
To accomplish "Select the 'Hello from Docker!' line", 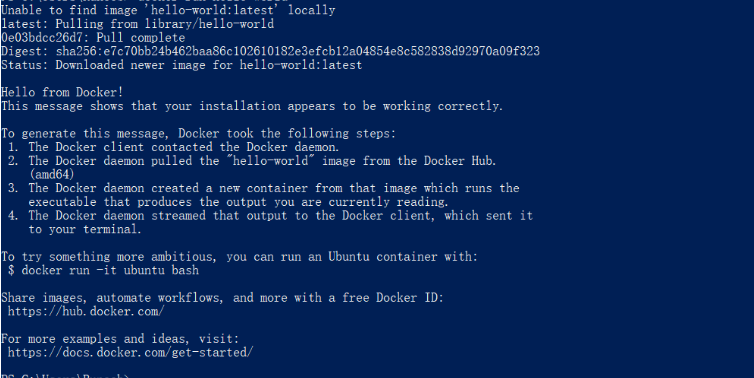I will pos(62,92).
